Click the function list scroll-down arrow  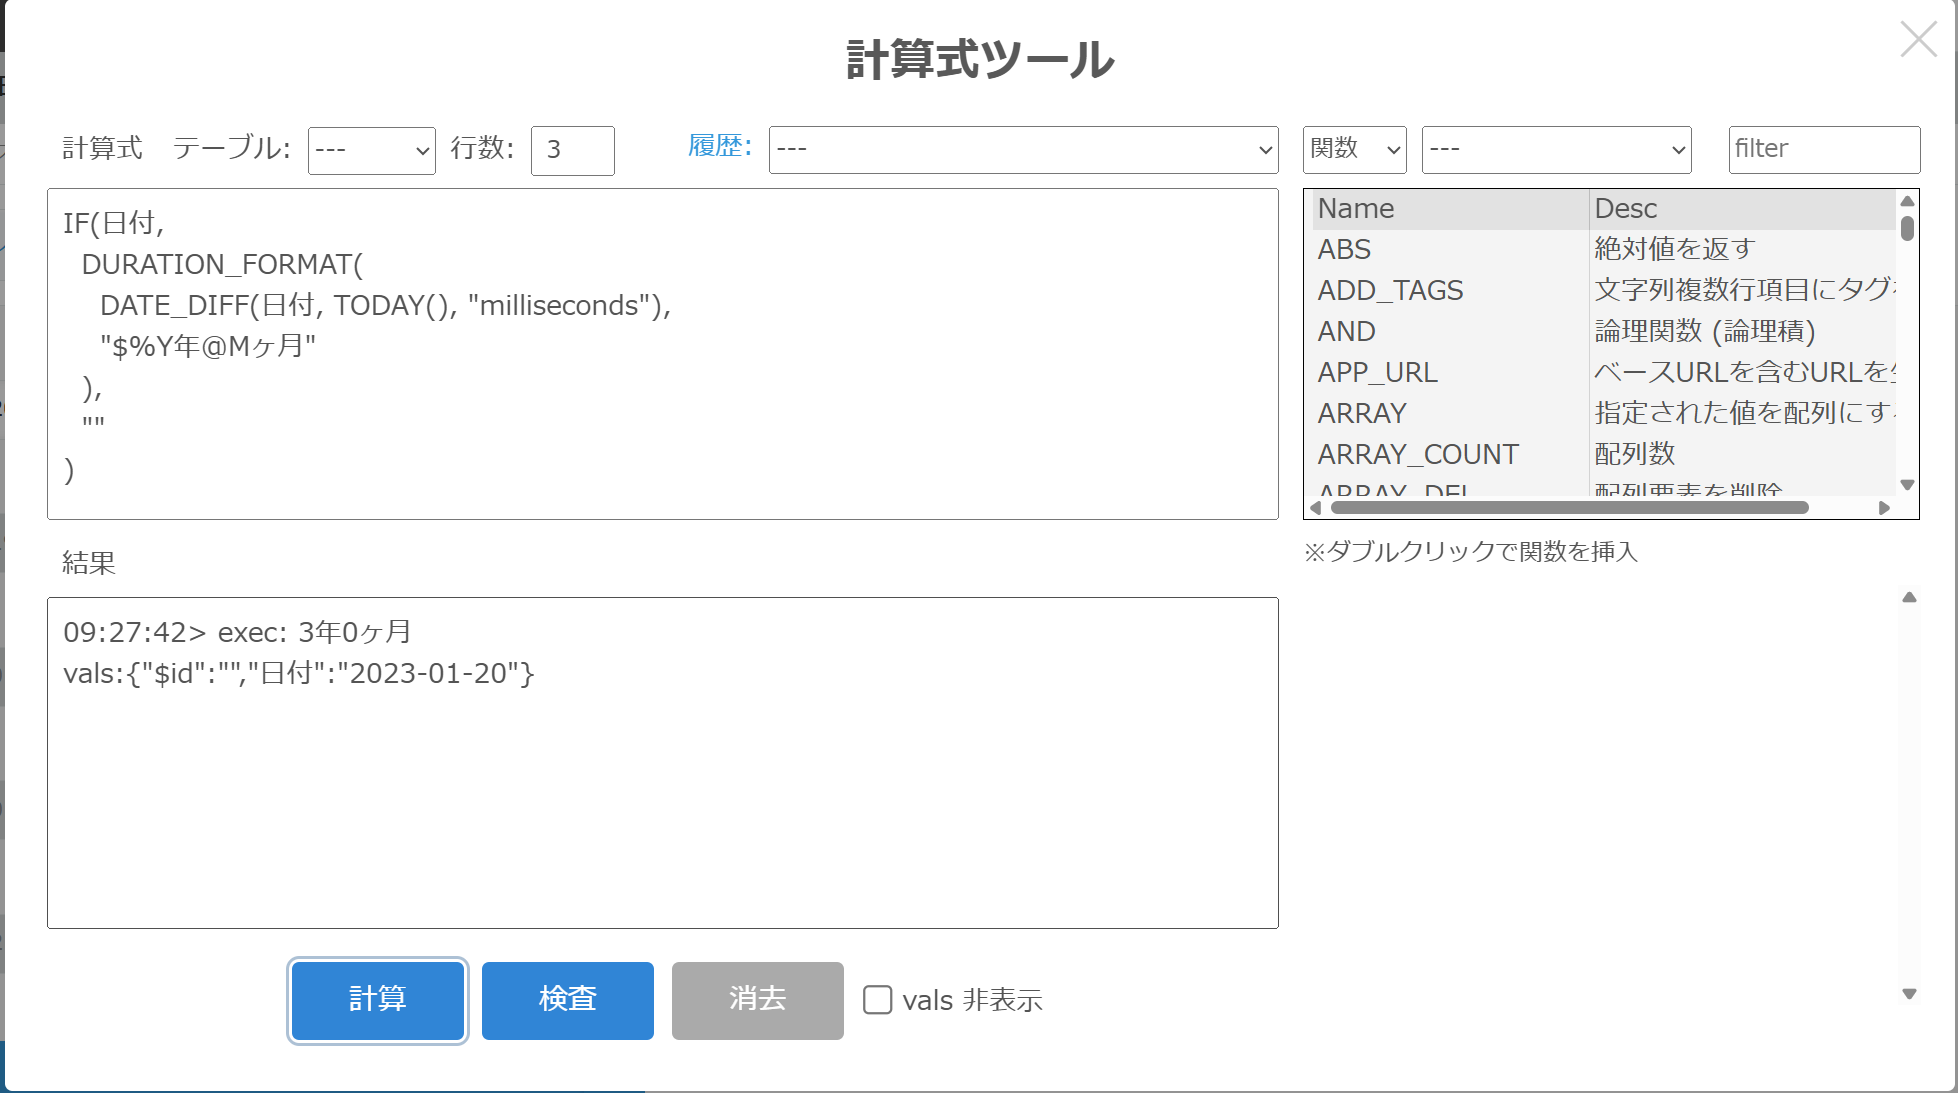click(1907, 485)
